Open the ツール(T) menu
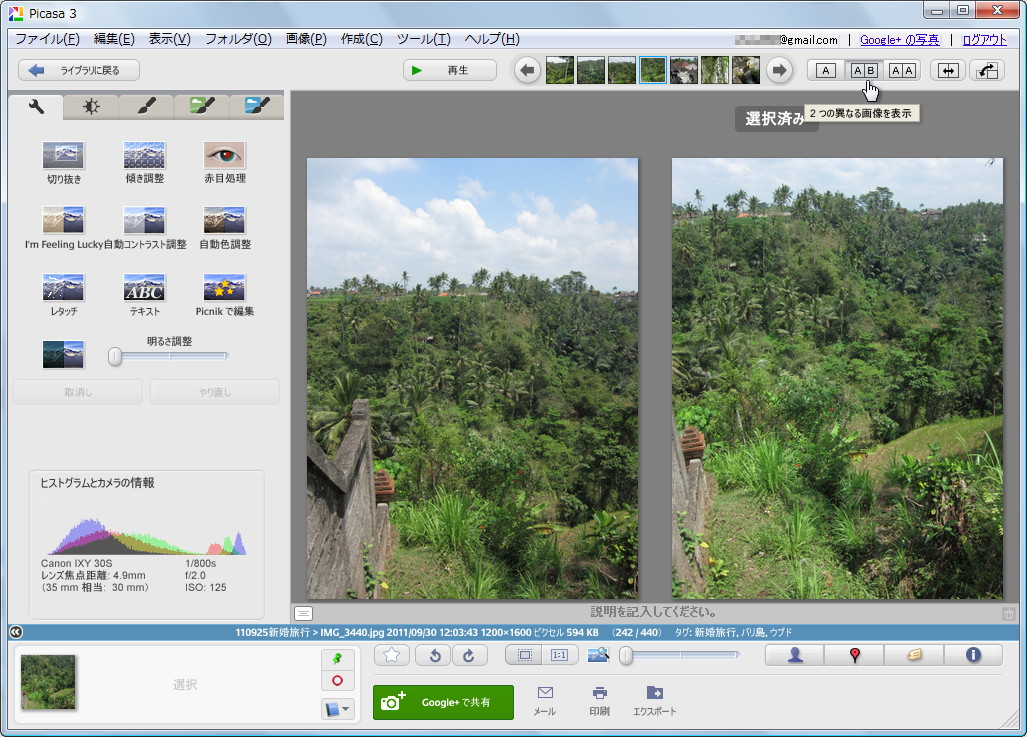1027x737 pixels. click(x=424, y=39)
